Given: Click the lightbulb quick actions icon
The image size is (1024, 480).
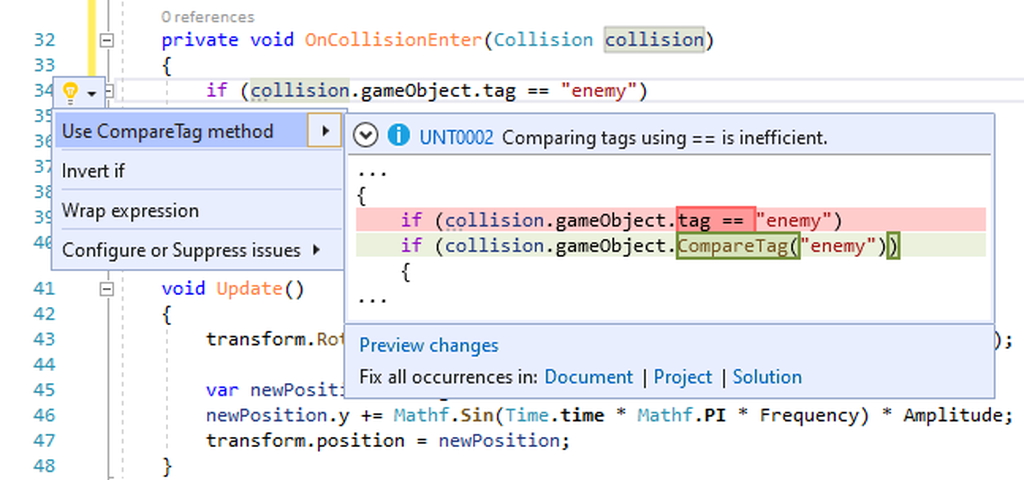Looking at the screenshot, I should 70,92.
